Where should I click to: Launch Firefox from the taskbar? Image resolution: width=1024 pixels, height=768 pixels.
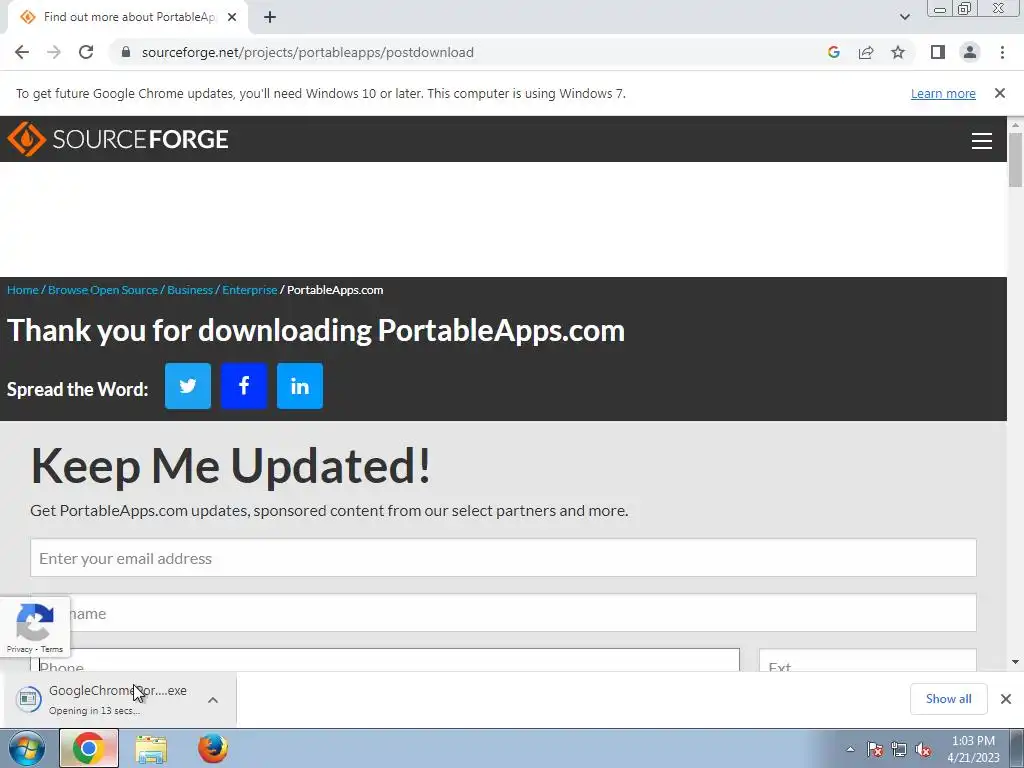coord(213,748)
